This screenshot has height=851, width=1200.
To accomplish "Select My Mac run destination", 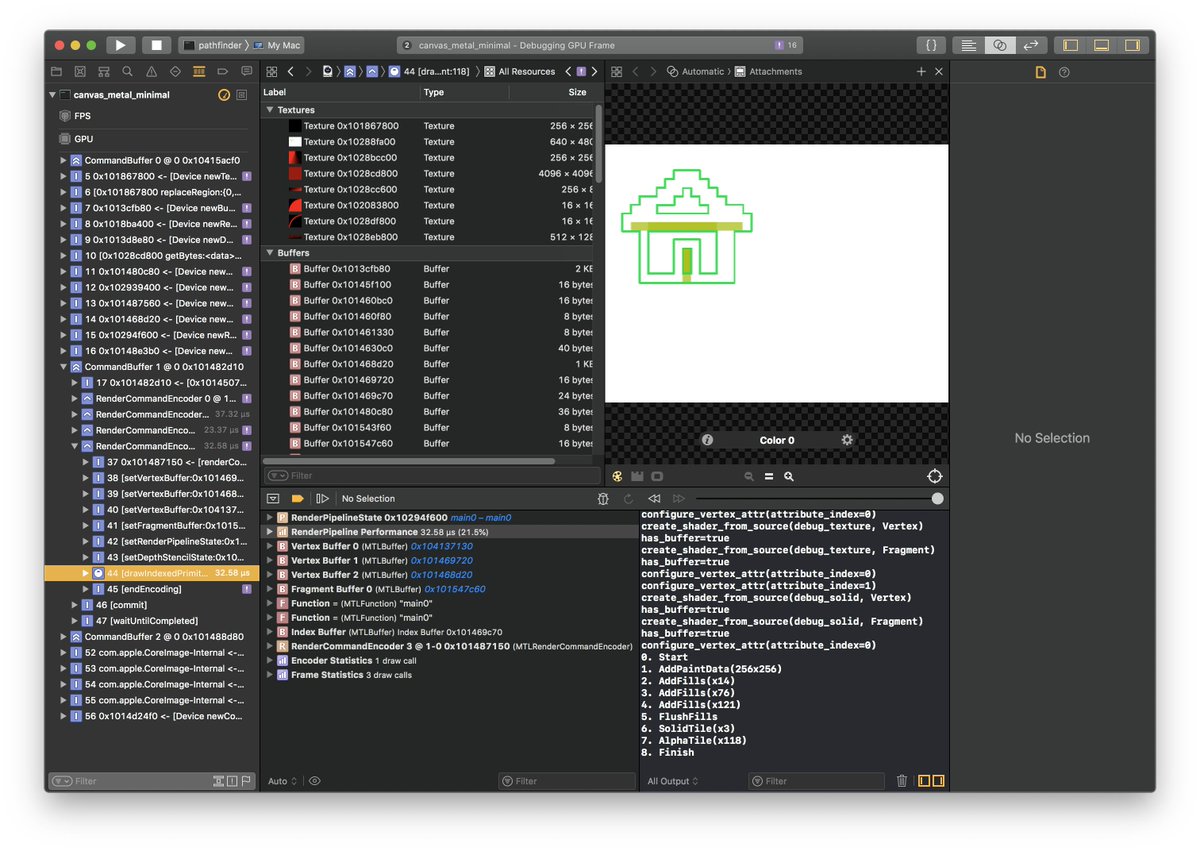I will pos(278,45).
